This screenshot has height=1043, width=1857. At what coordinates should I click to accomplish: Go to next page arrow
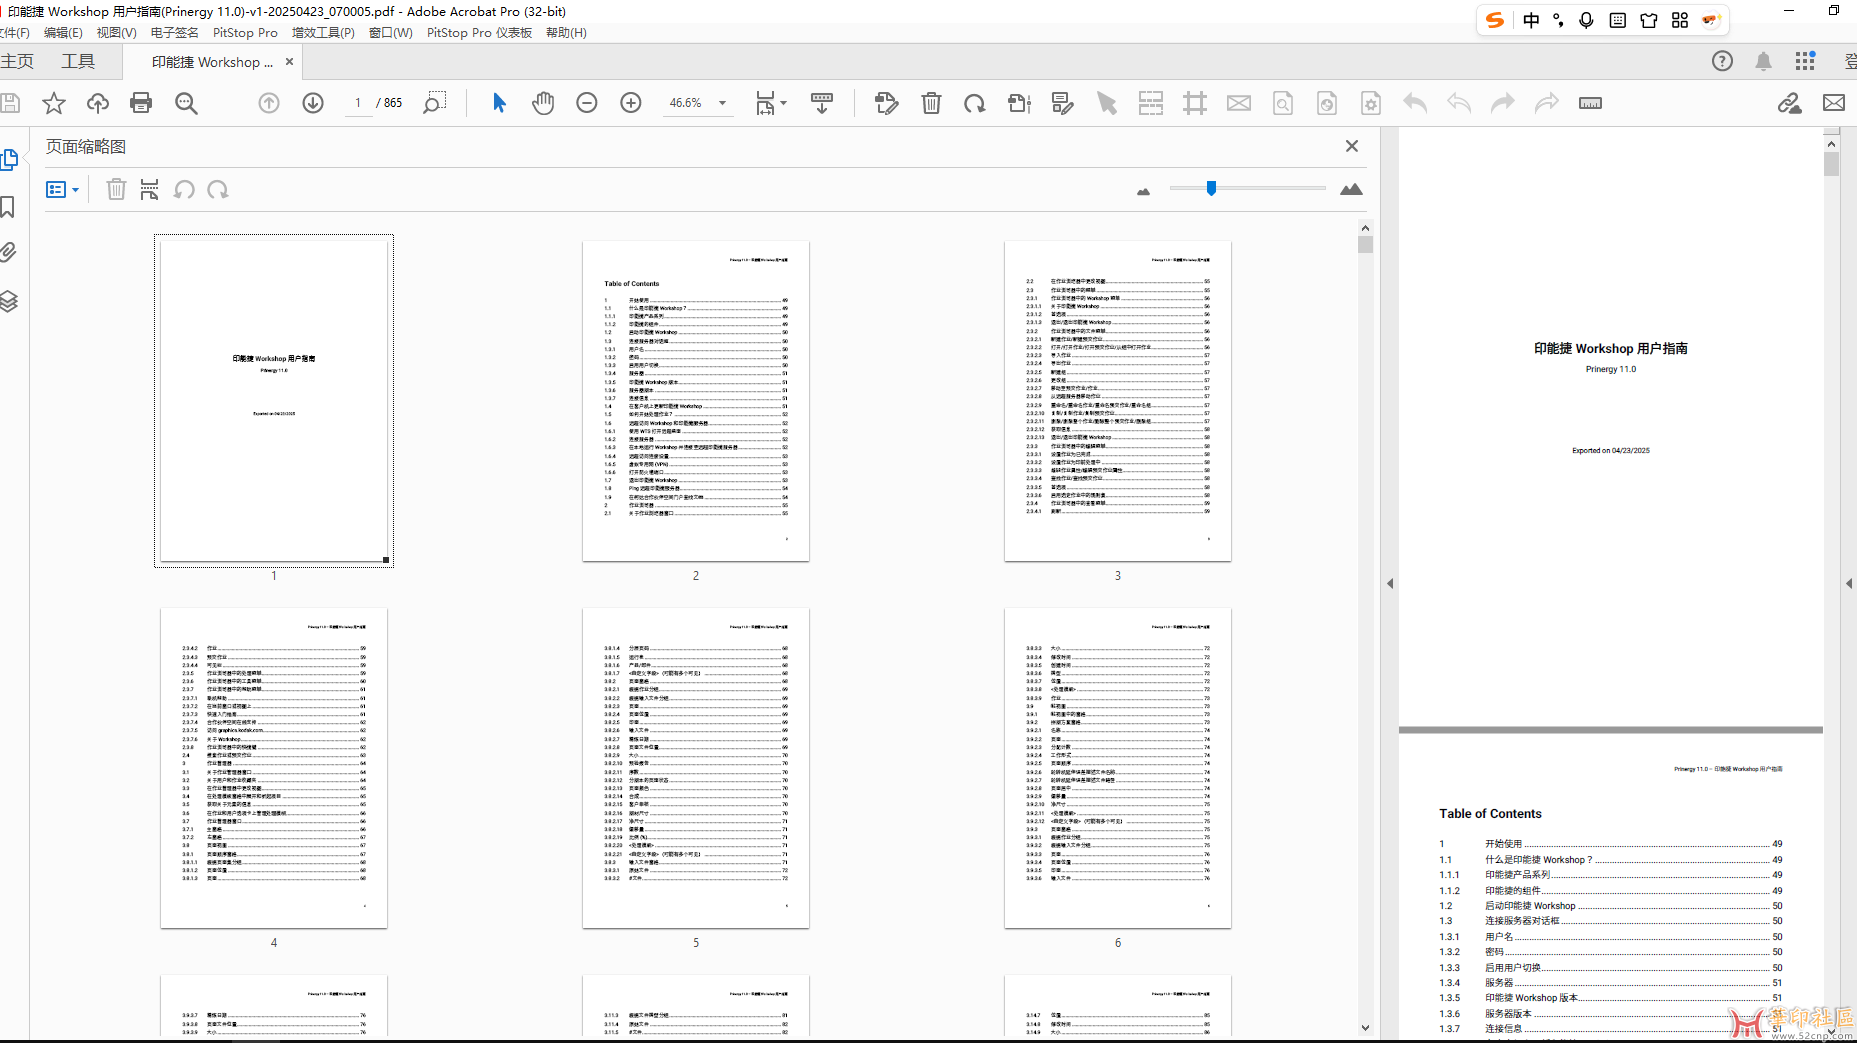pyautogui.click(x=313, y=103)
